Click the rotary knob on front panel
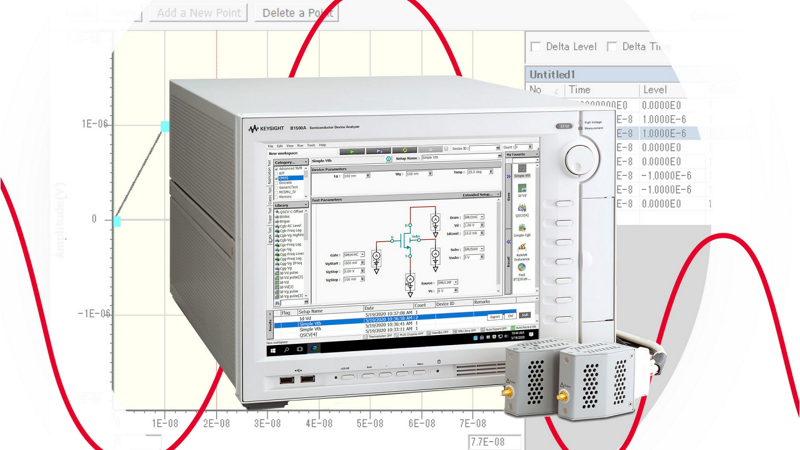The image size is (800, 450). click(x=578, y=159)
